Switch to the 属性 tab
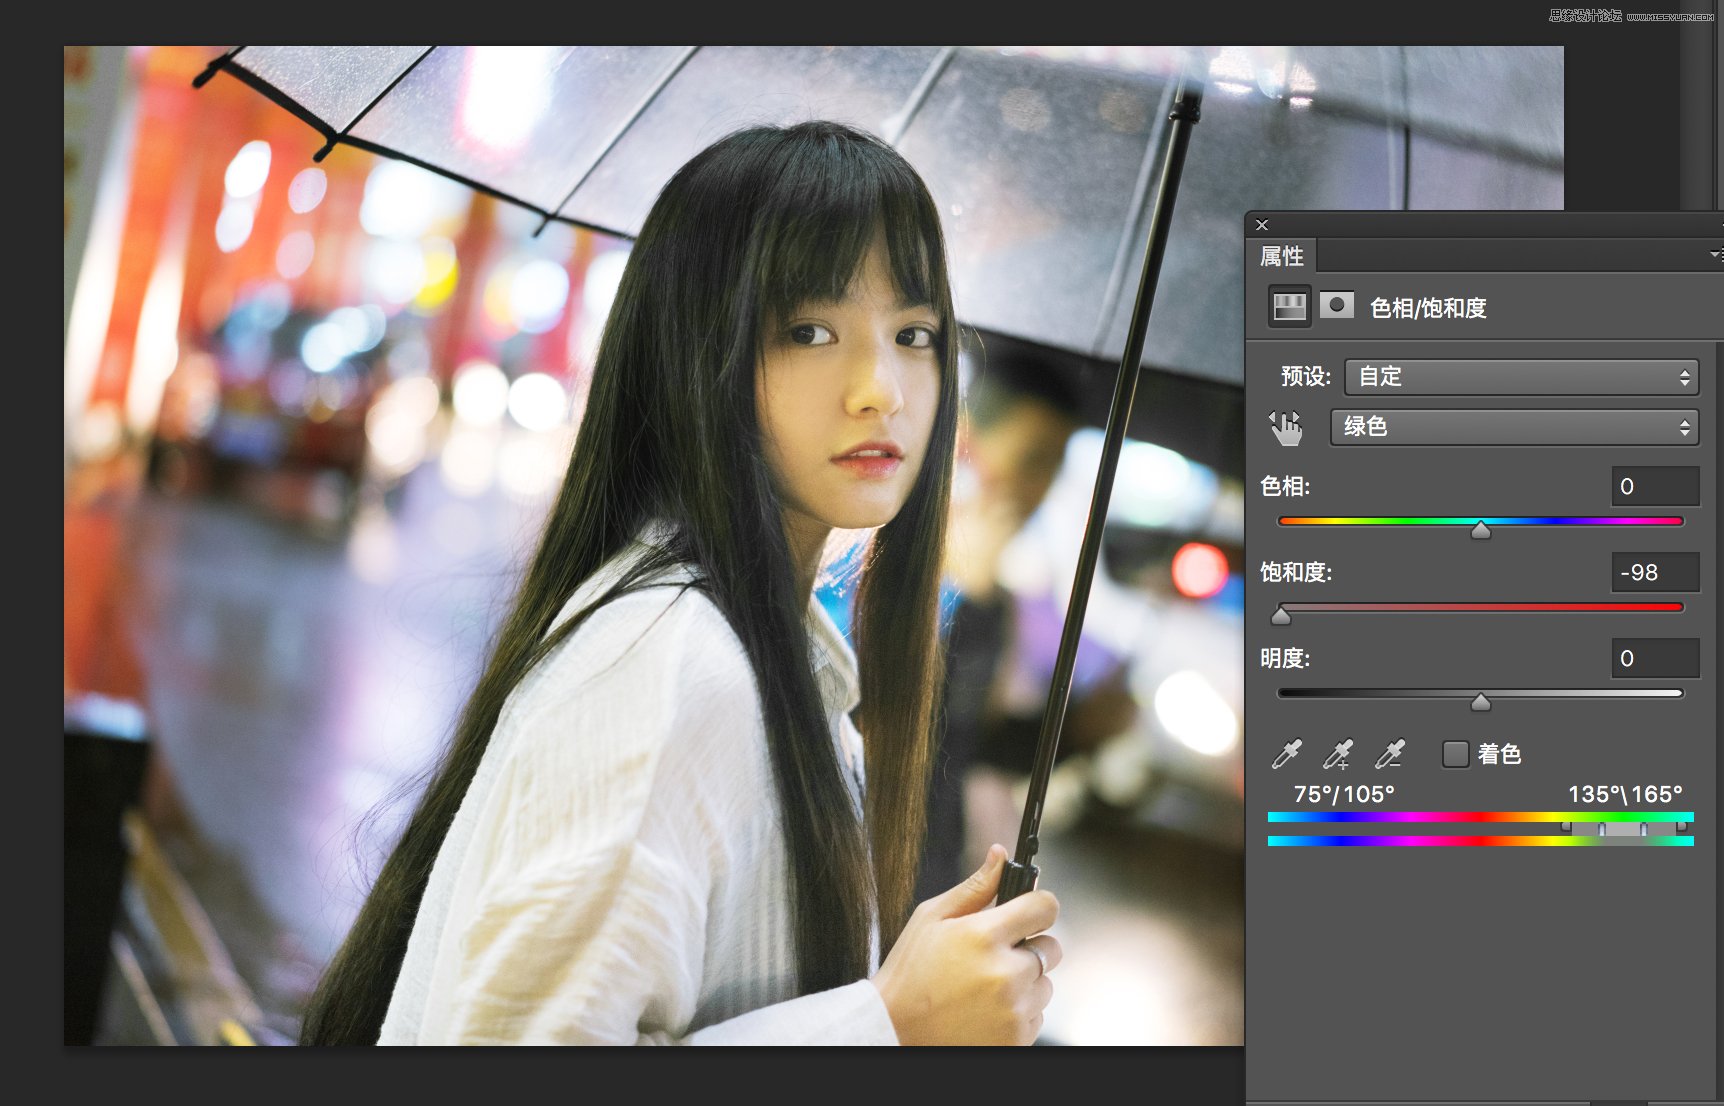Viewport: 1724px width, 1106px height. 1283,256
